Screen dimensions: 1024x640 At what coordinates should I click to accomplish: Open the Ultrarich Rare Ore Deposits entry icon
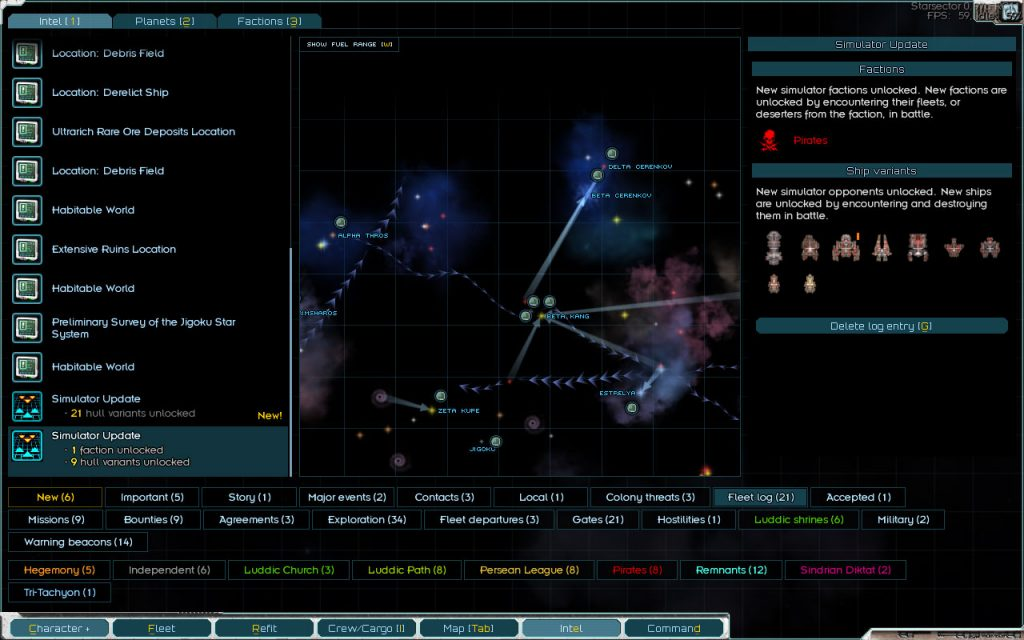click(x=26, y=132)
